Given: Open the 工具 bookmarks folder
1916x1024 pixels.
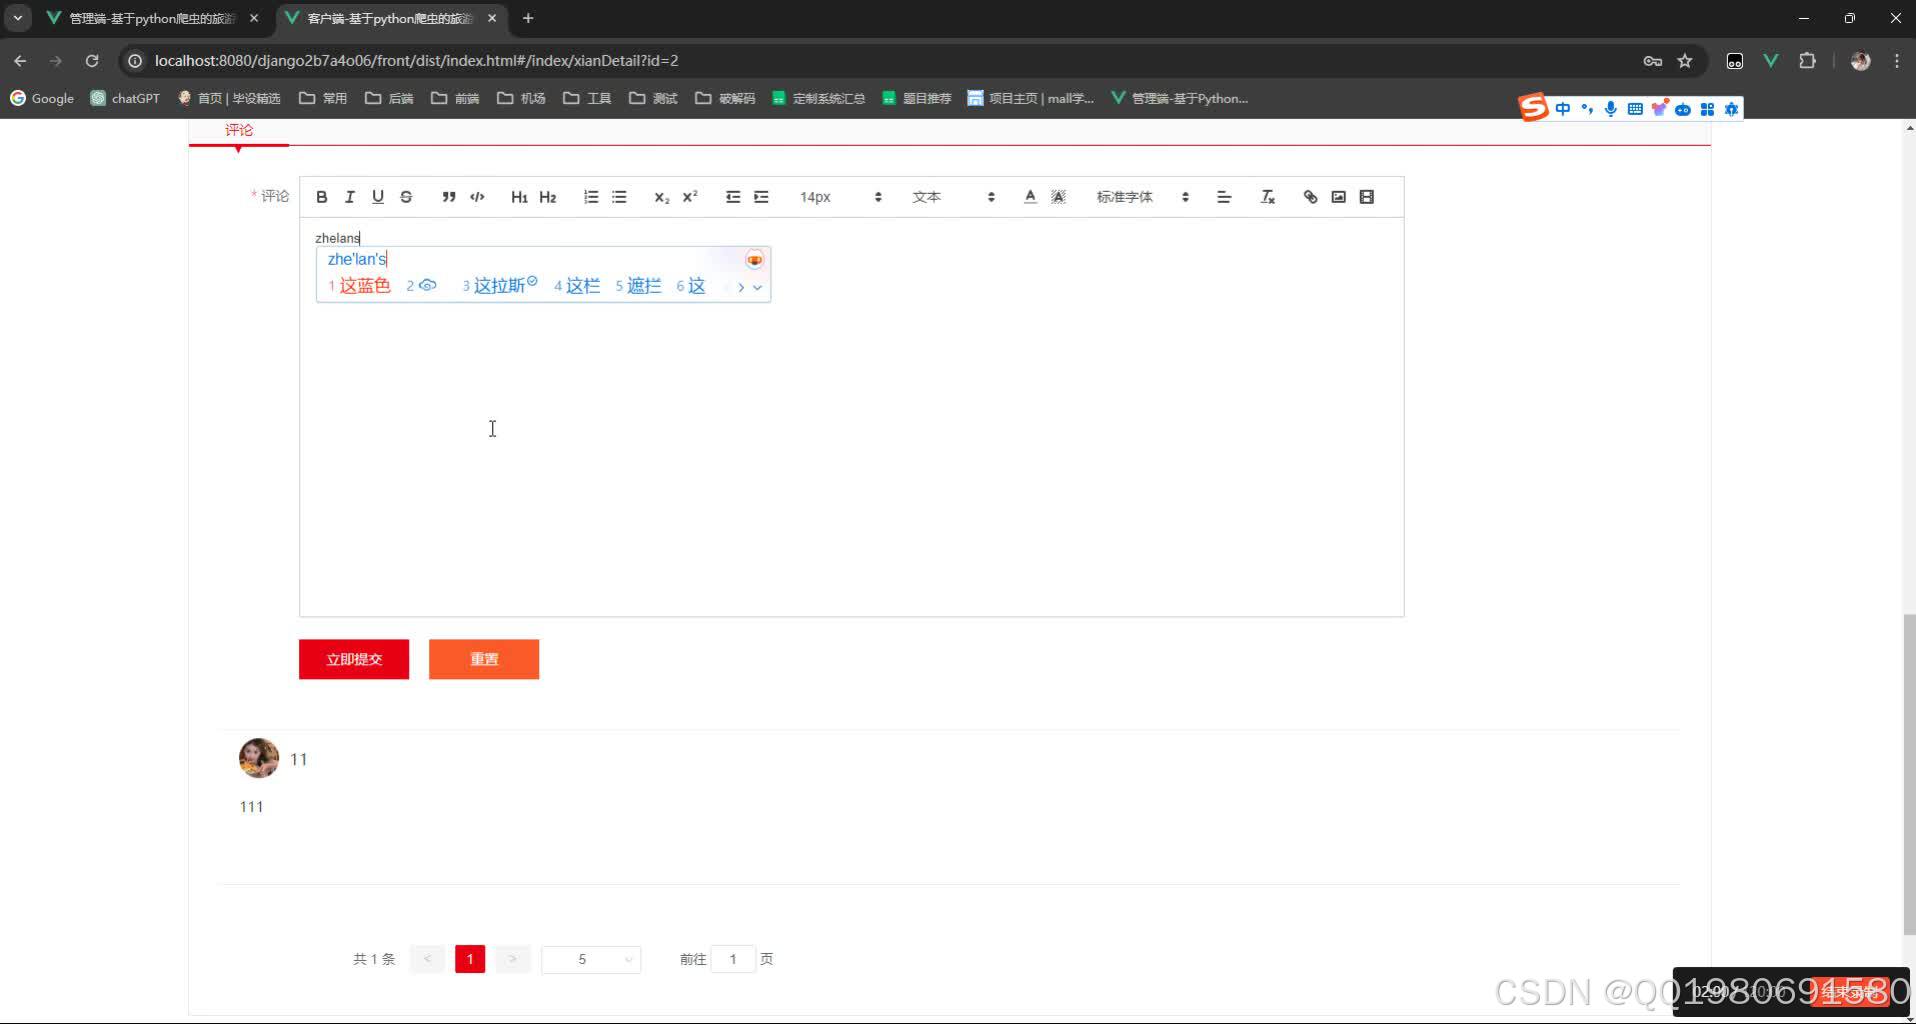Looking at the screenshot, I should tap(587, 98).
